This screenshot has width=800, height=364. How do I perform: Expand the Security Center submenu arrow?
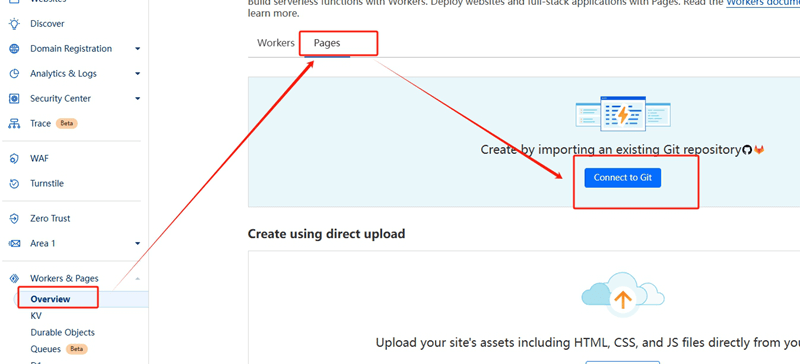tap(138, 99)
